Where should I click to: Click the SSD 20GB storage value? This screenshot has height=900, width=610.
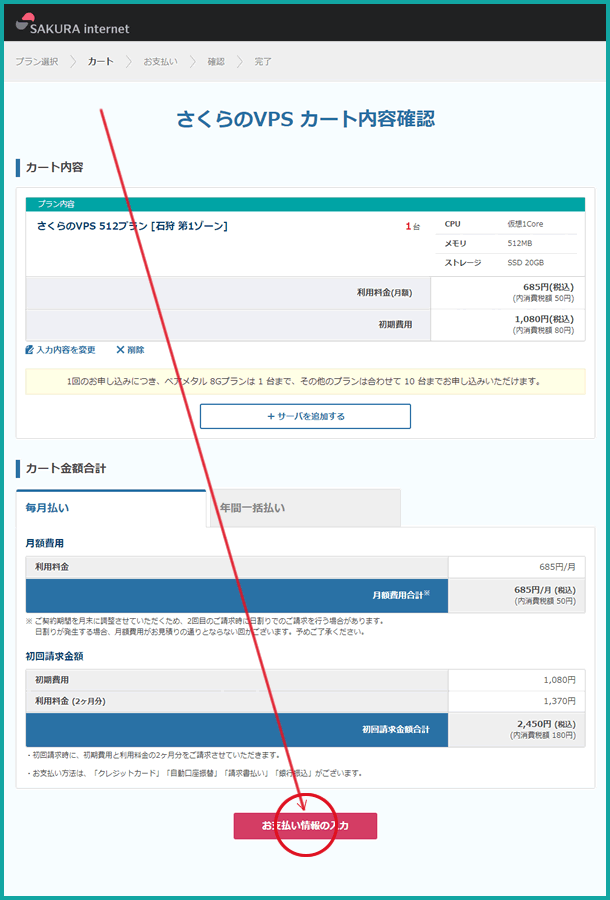(x=526, y=262)
